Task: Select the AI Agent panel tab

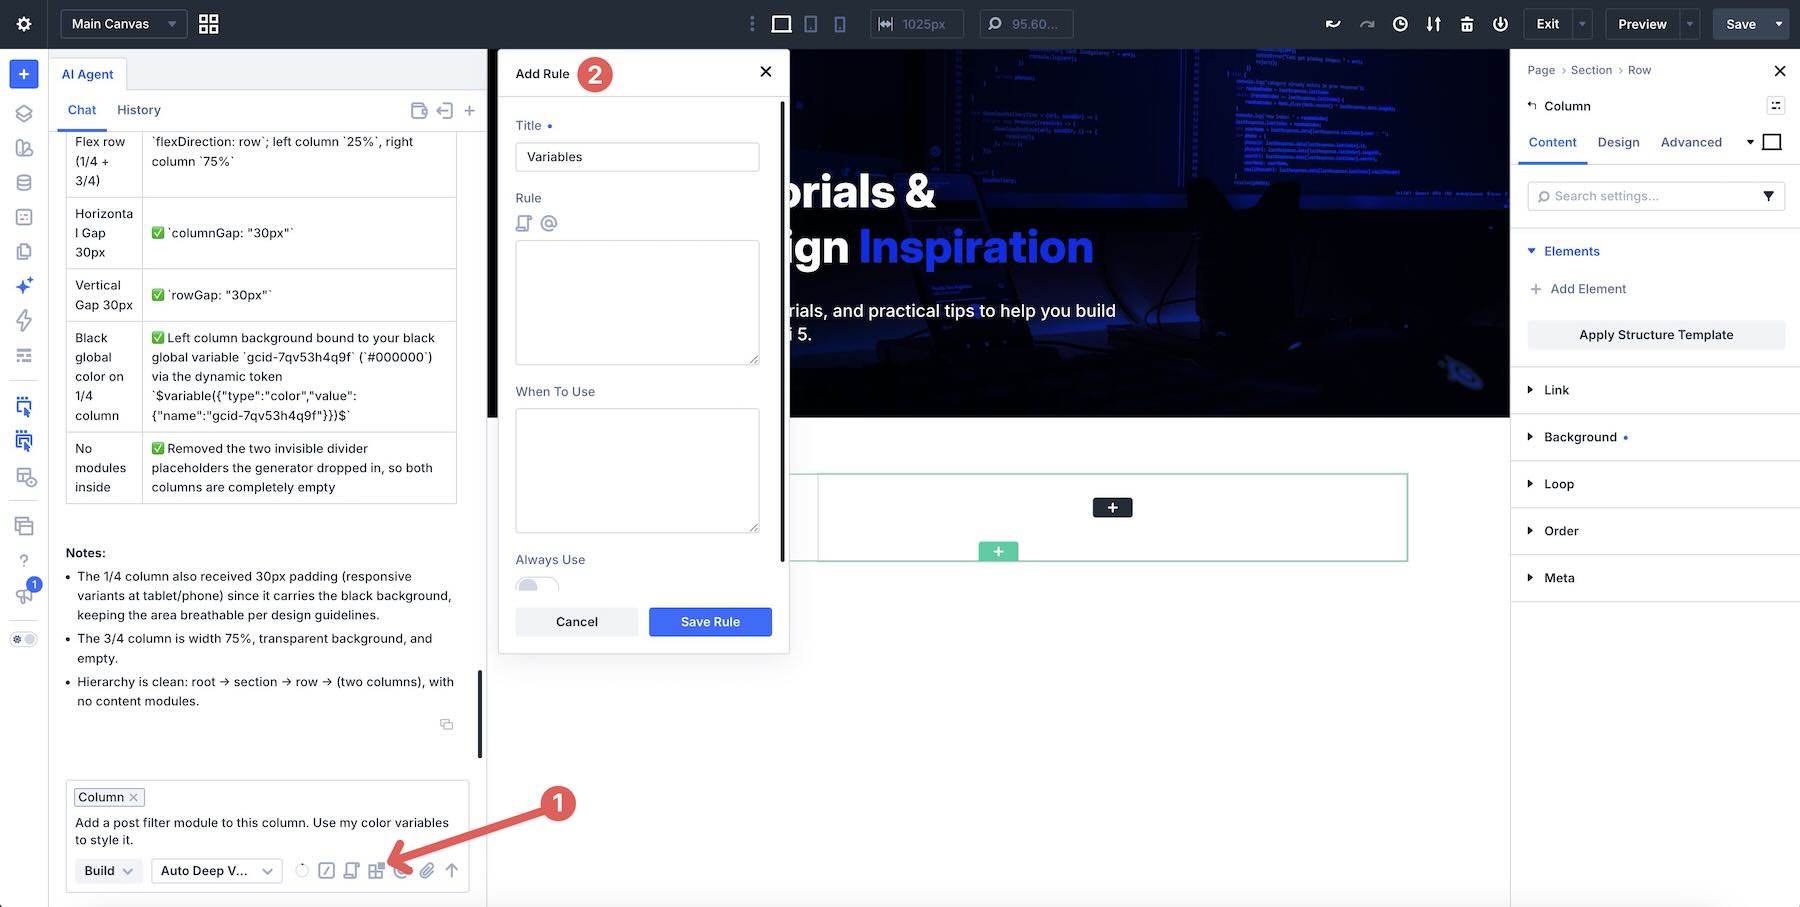Action: coord(88,74)
